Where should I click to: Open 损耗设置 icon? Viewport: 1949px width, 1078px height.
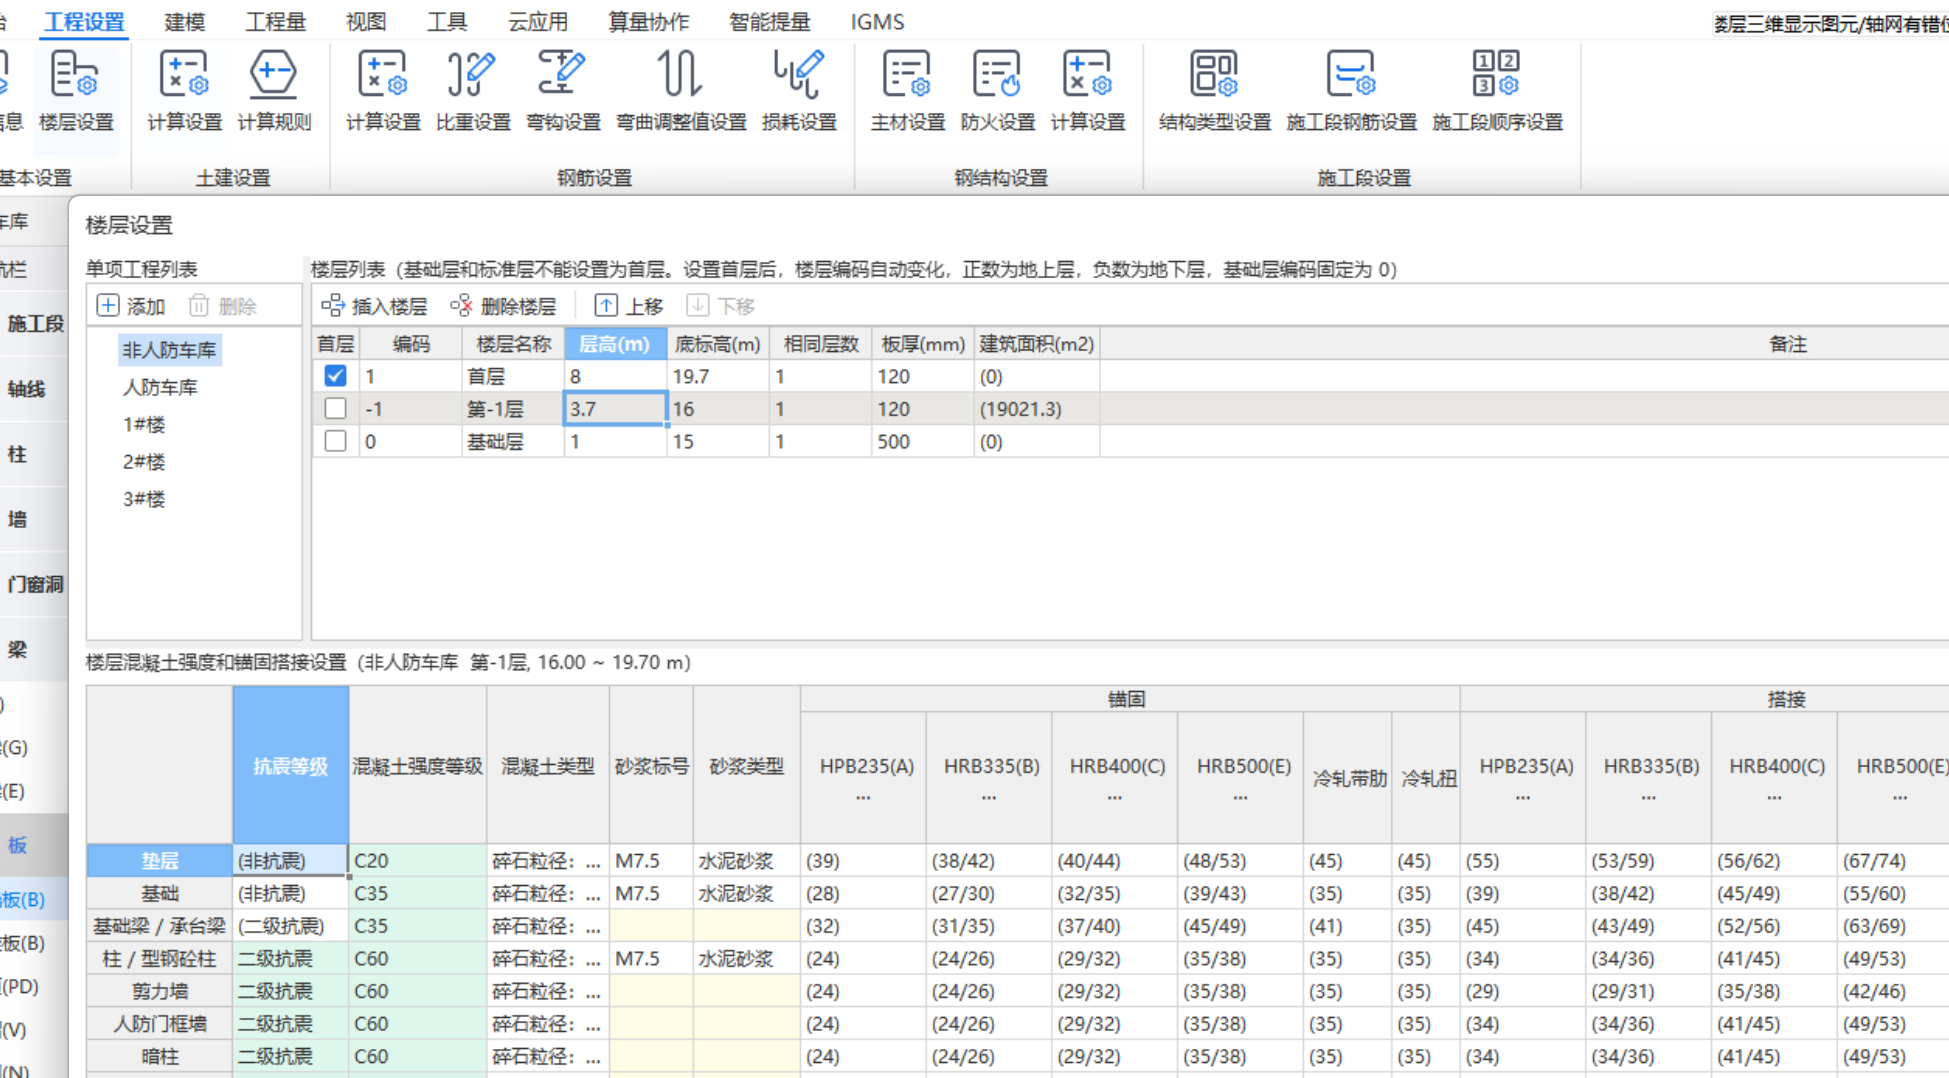(x=799, y=92)
